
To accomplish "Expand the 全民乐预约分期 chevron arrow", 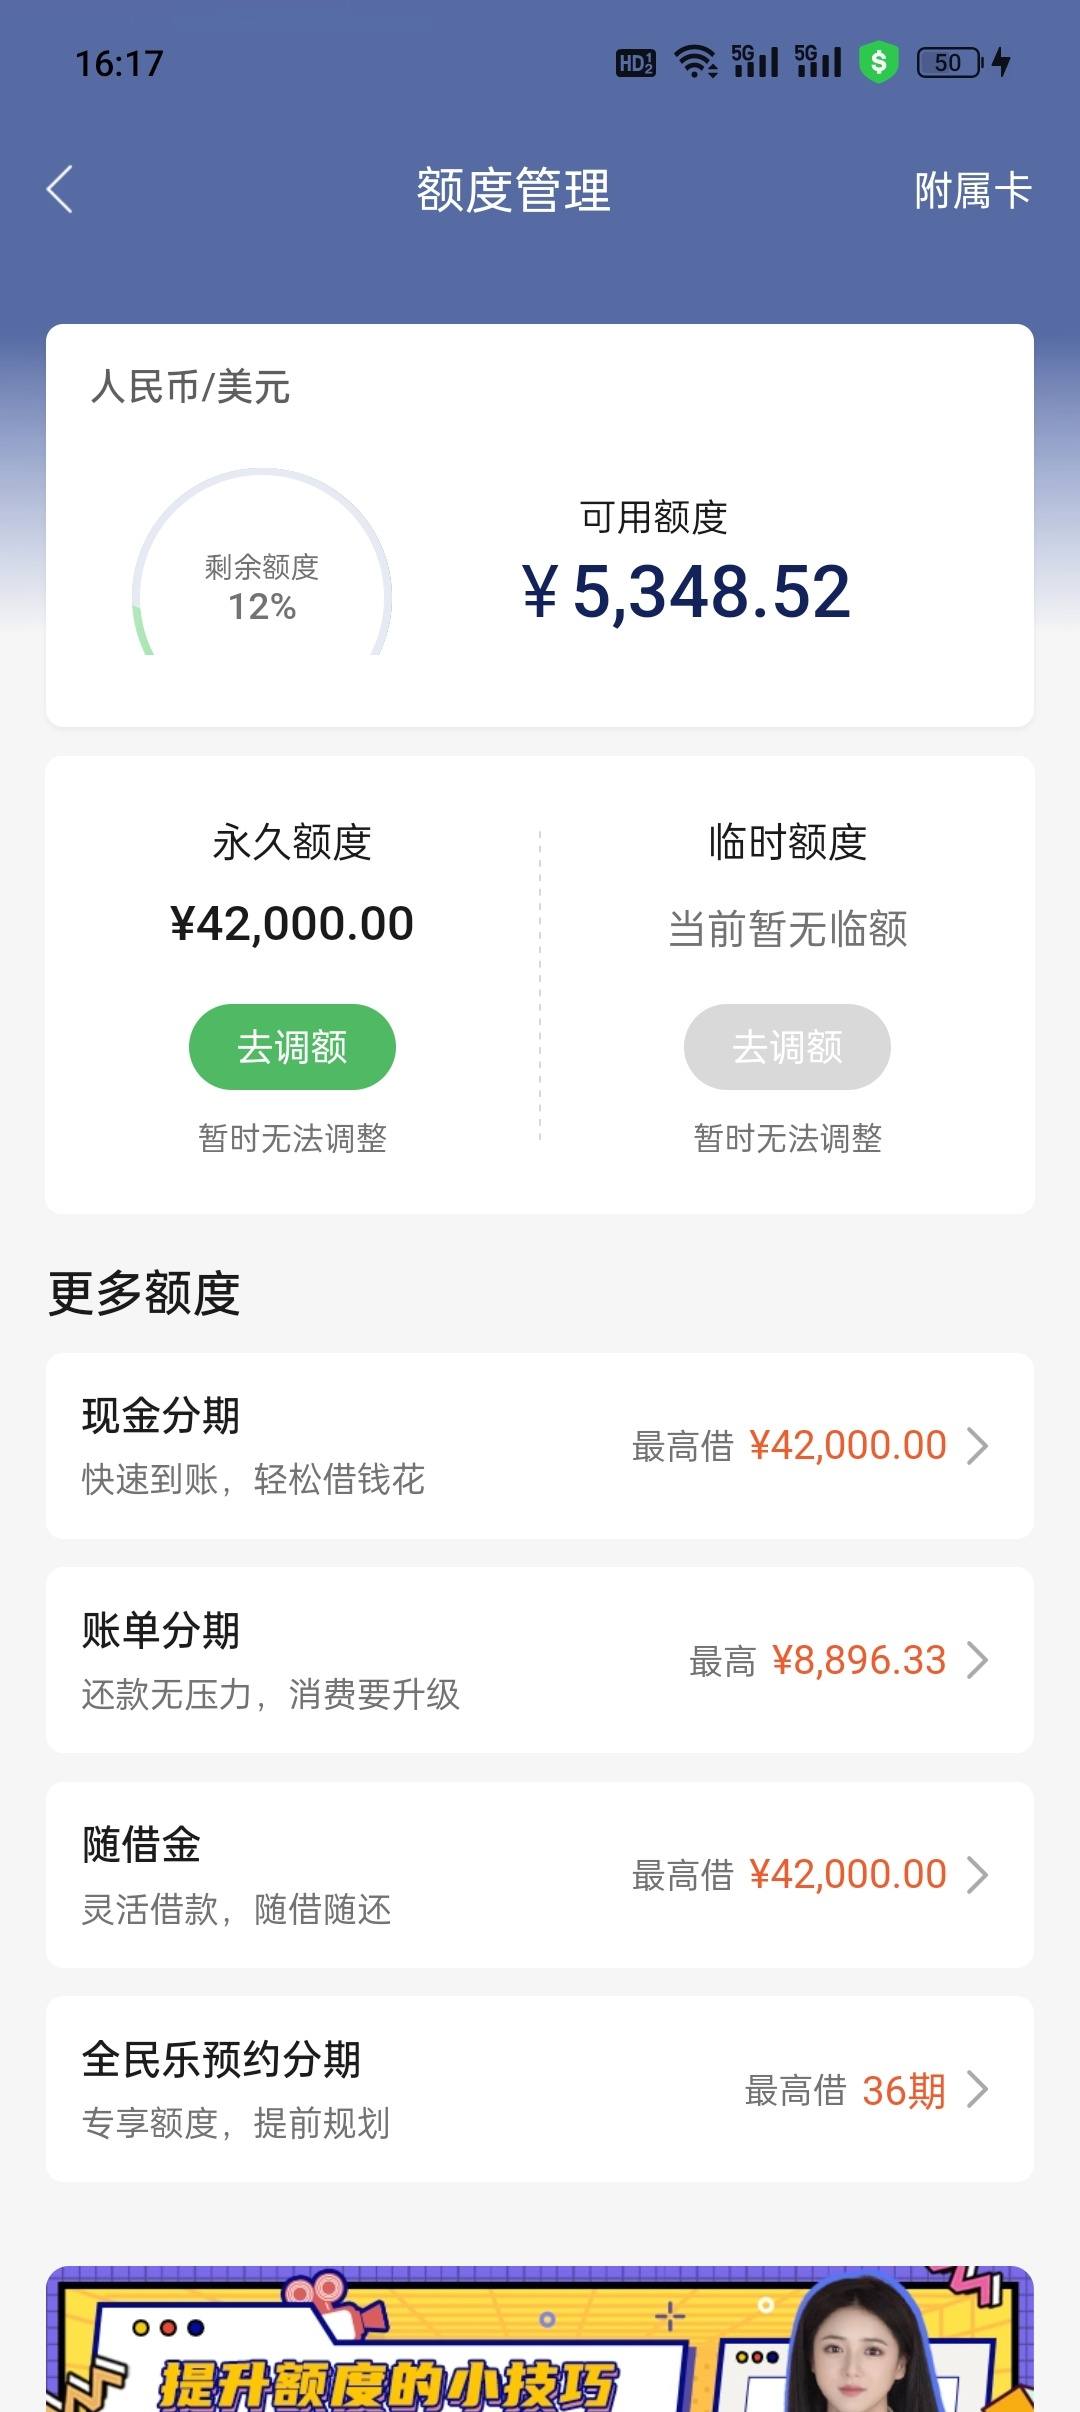I will (x=978, y=2089).
